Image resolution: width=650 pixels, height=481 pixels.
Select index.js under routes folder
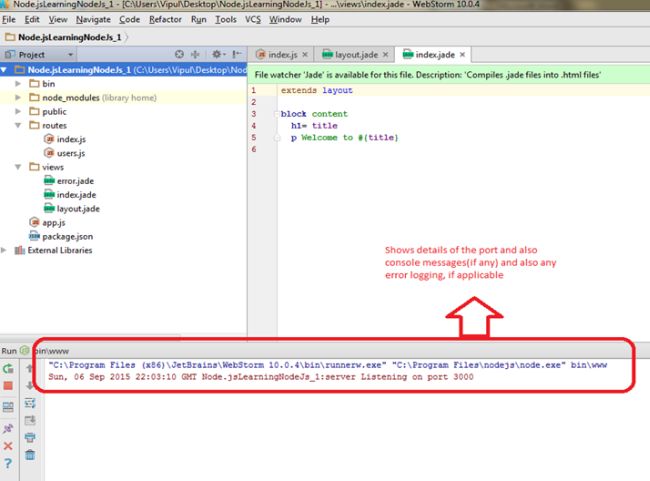click(65, 139)
